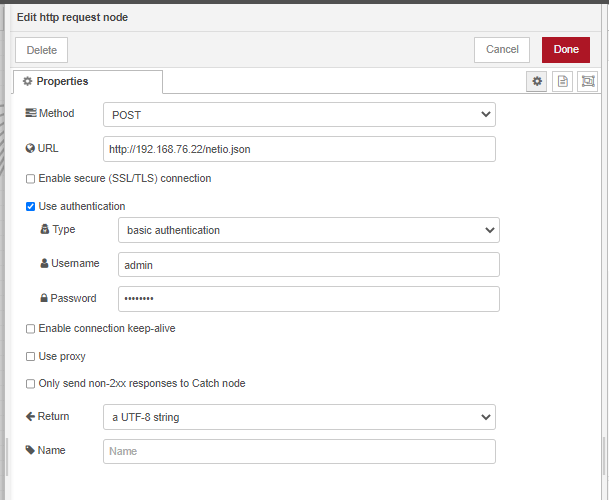The height and width of the screenshot is (500, 609).
Task: Open the basic authentication Type dropdown
Action: coord(309,230)
